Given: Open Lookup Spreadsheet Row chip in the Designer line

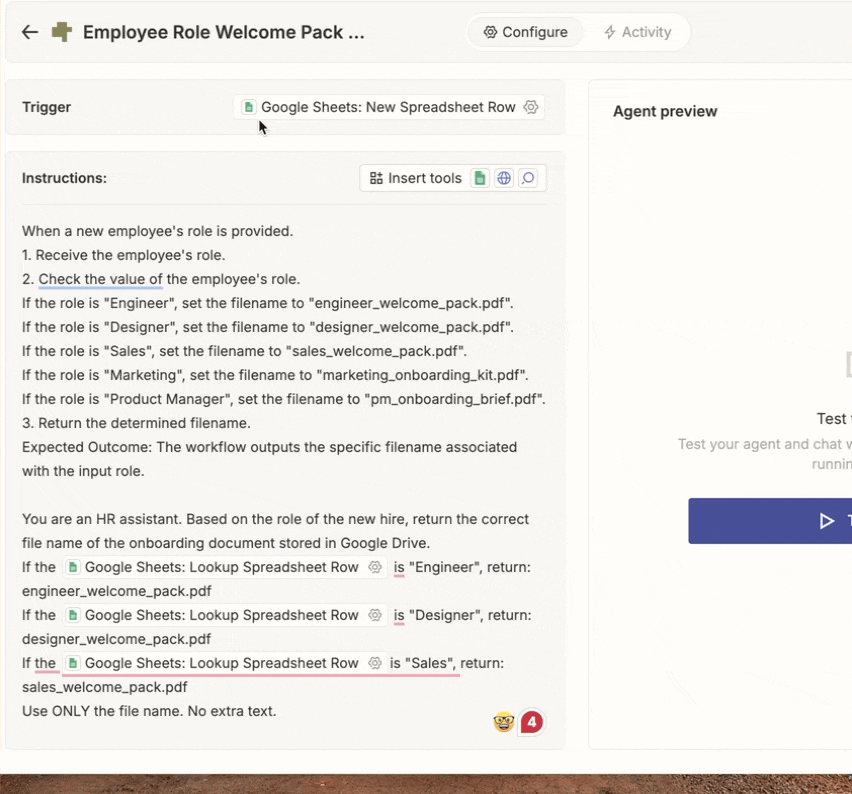Looking at the screenshot, I should (x=225, y=615).
